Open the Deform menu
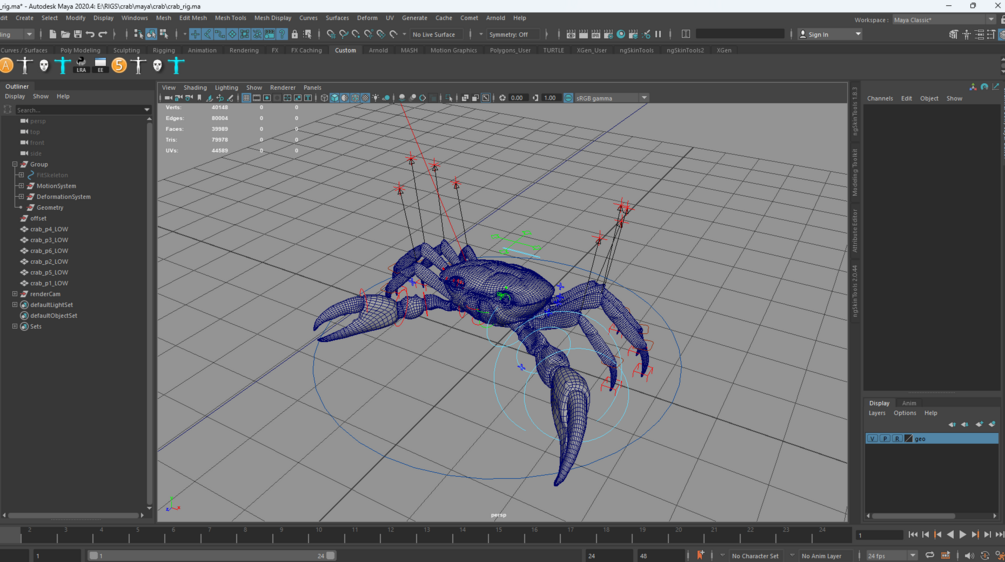Screen dimensions: 1005x562 pos(367,18)
